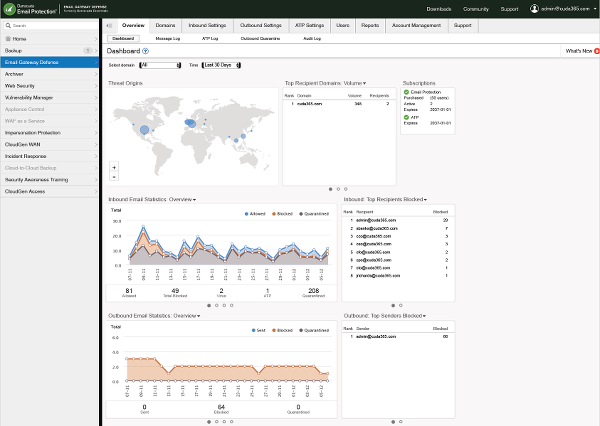Toggle the Blocked legend in outbound chart

click(x=282, y=330)
